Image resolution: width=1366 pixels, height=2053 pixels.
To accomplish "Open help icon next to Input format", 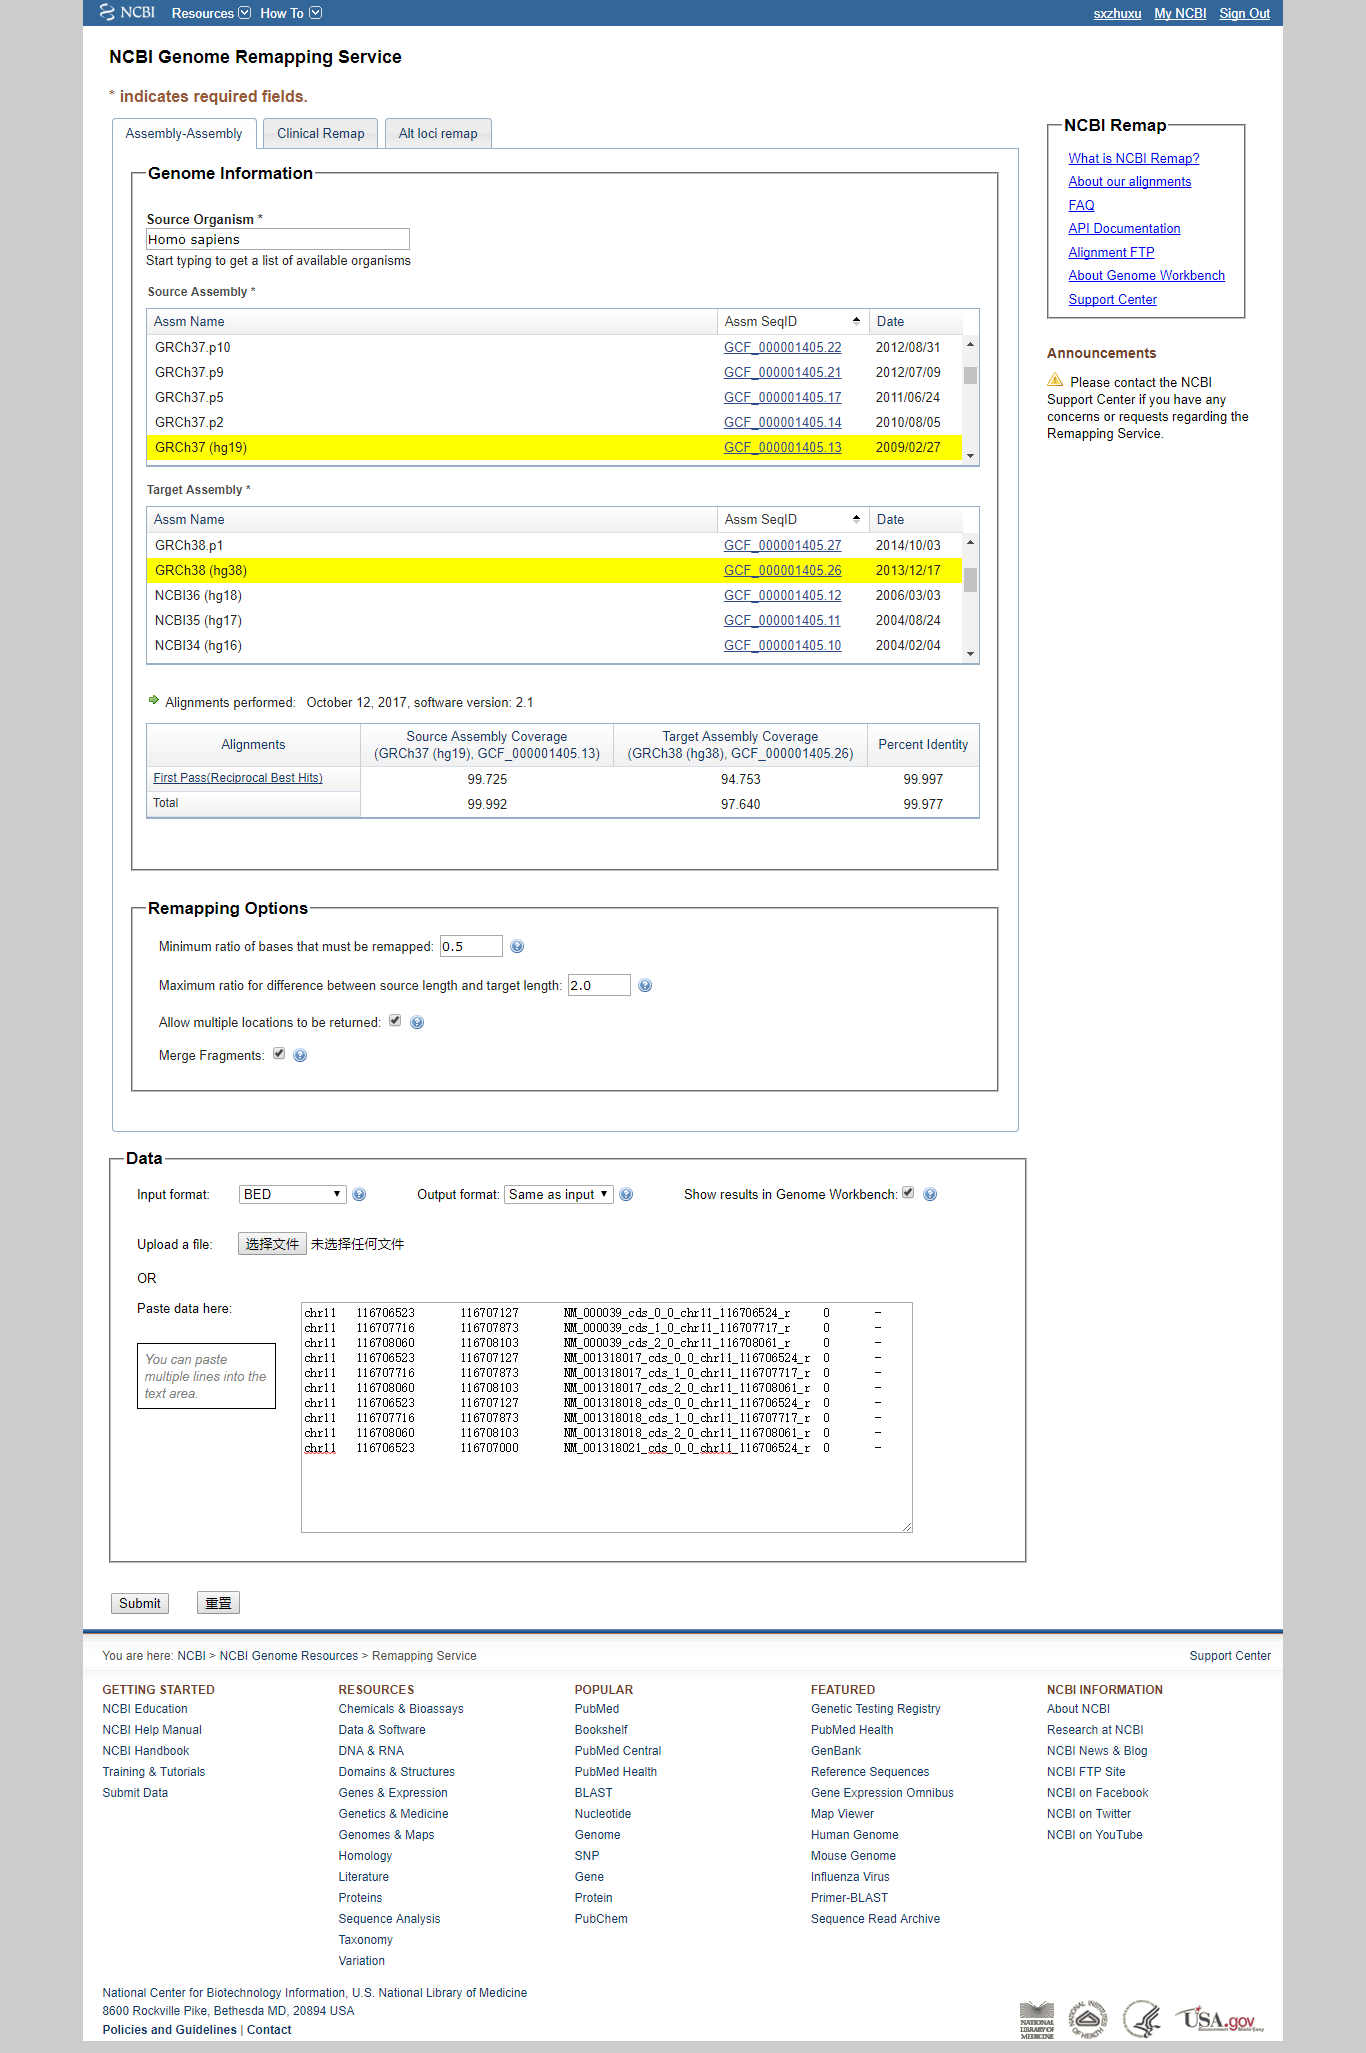I will tap(359, 1194).
